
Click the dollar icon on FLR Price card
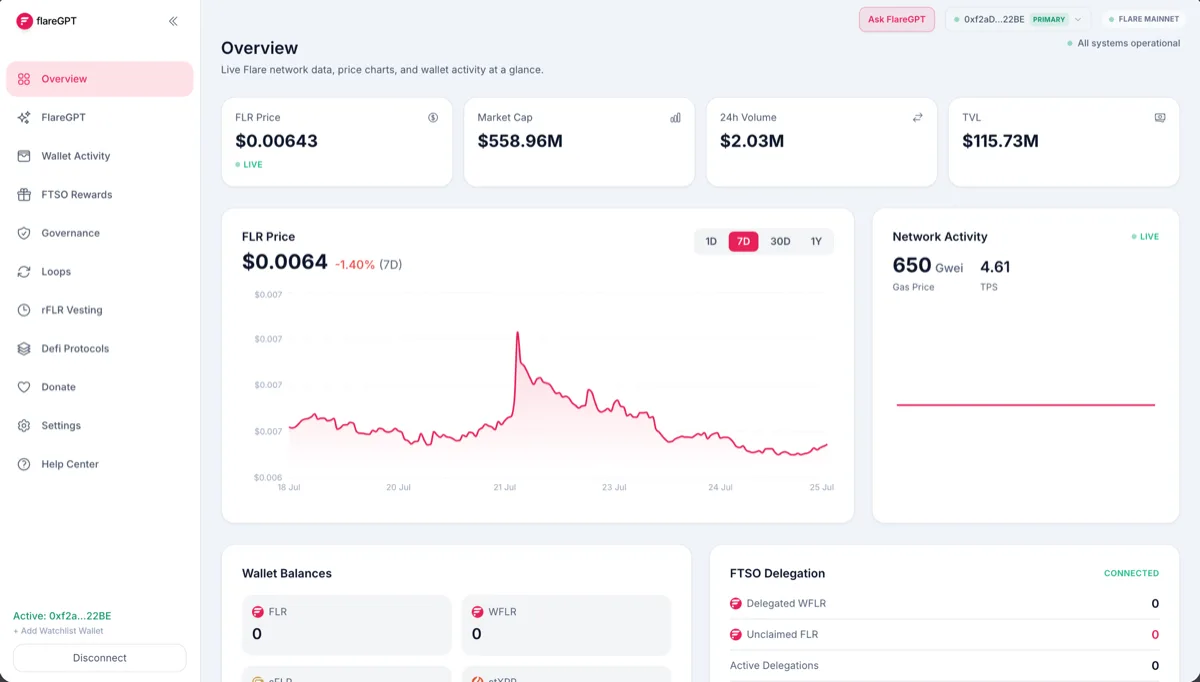click(433, 117)
